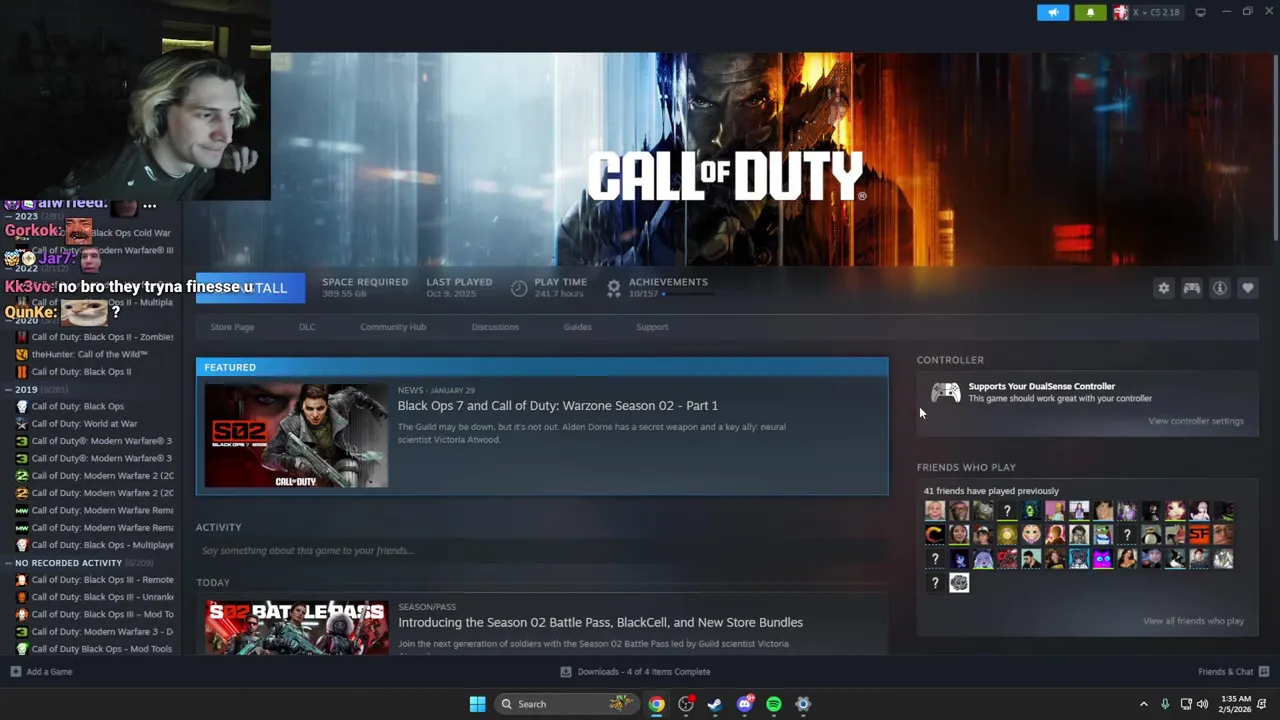Open Season 02 Battle Pass article title

tap(600, 622)
